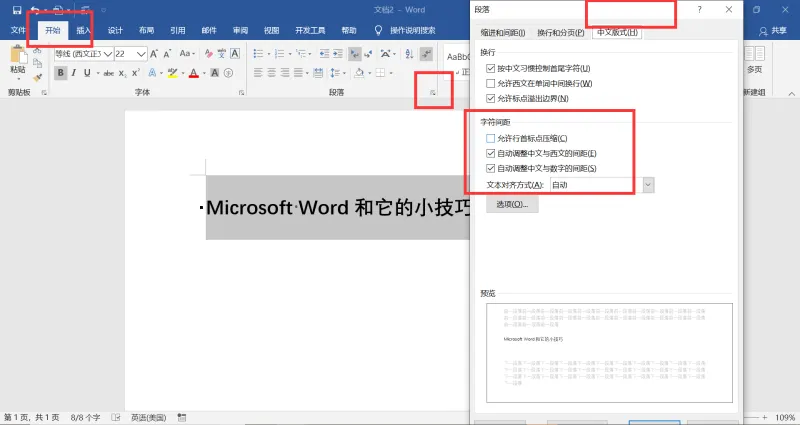Undo the last action
The width and height of the screenshot is (800, 425).
pos(35,10)
